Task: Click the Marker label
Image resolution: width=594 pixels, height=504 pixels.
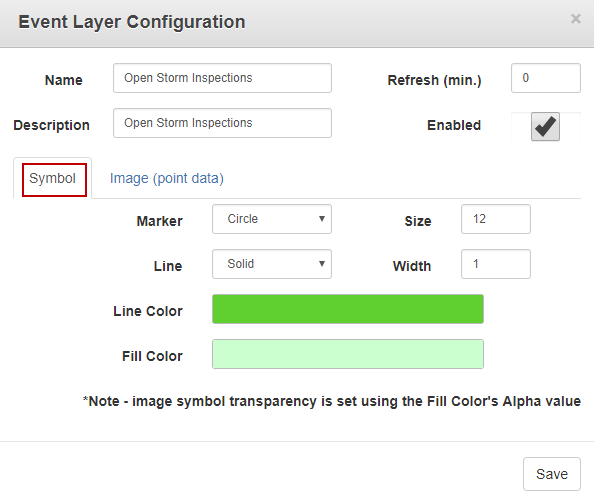Action: point(159,221)
